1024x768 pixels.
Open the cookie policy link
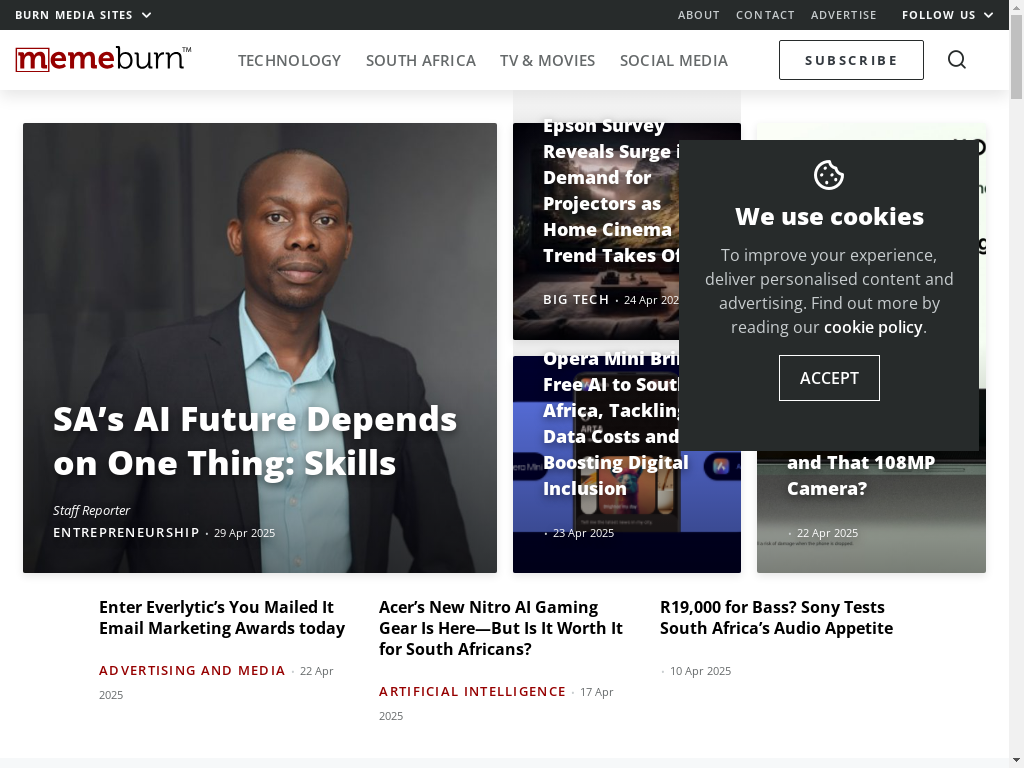tap(873, 327)
